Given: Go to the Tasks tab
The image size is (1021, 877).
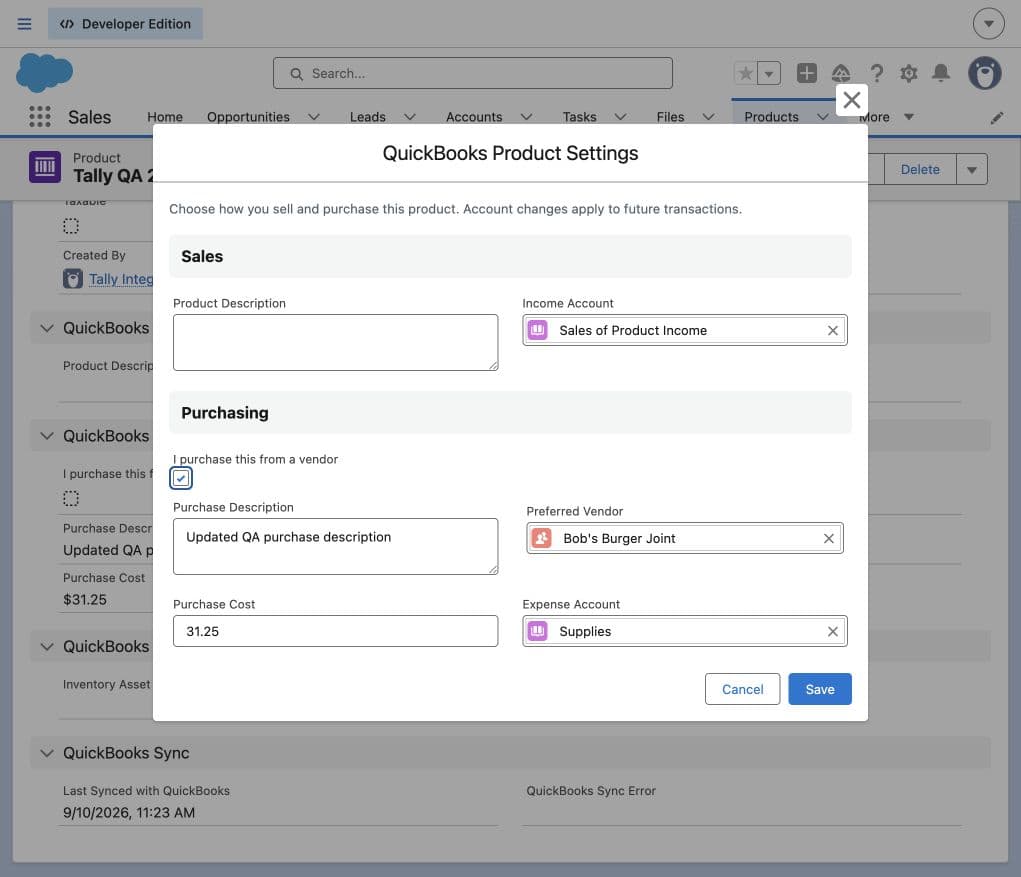Looking at the screenshot, I should click(580, 117).
